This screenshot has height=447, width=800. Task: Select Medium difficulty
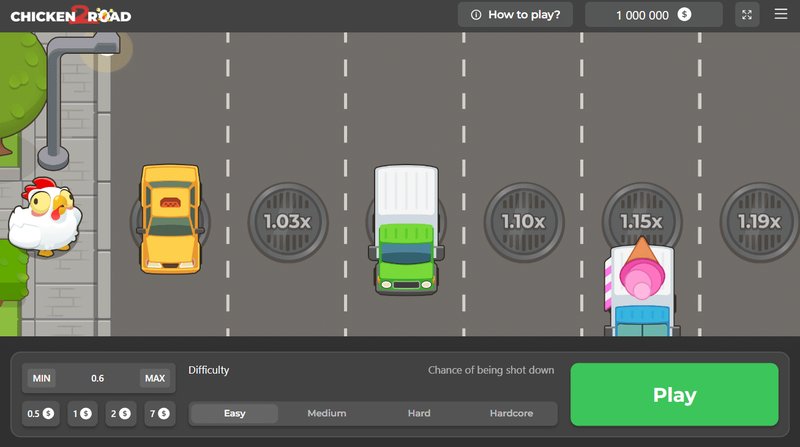pyautogui.click(x=327, y=413)
